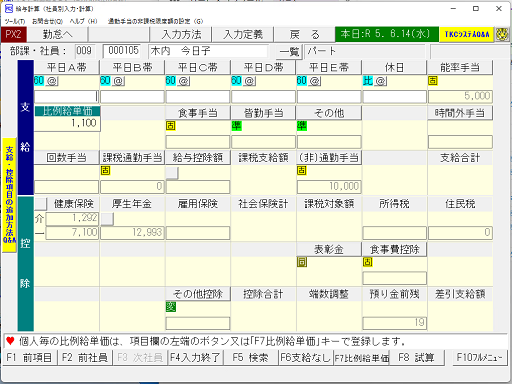Click the green 変 badge under その他控除
Image resolution: width=512 pixels, height=384 pixels.
(171, 307)
